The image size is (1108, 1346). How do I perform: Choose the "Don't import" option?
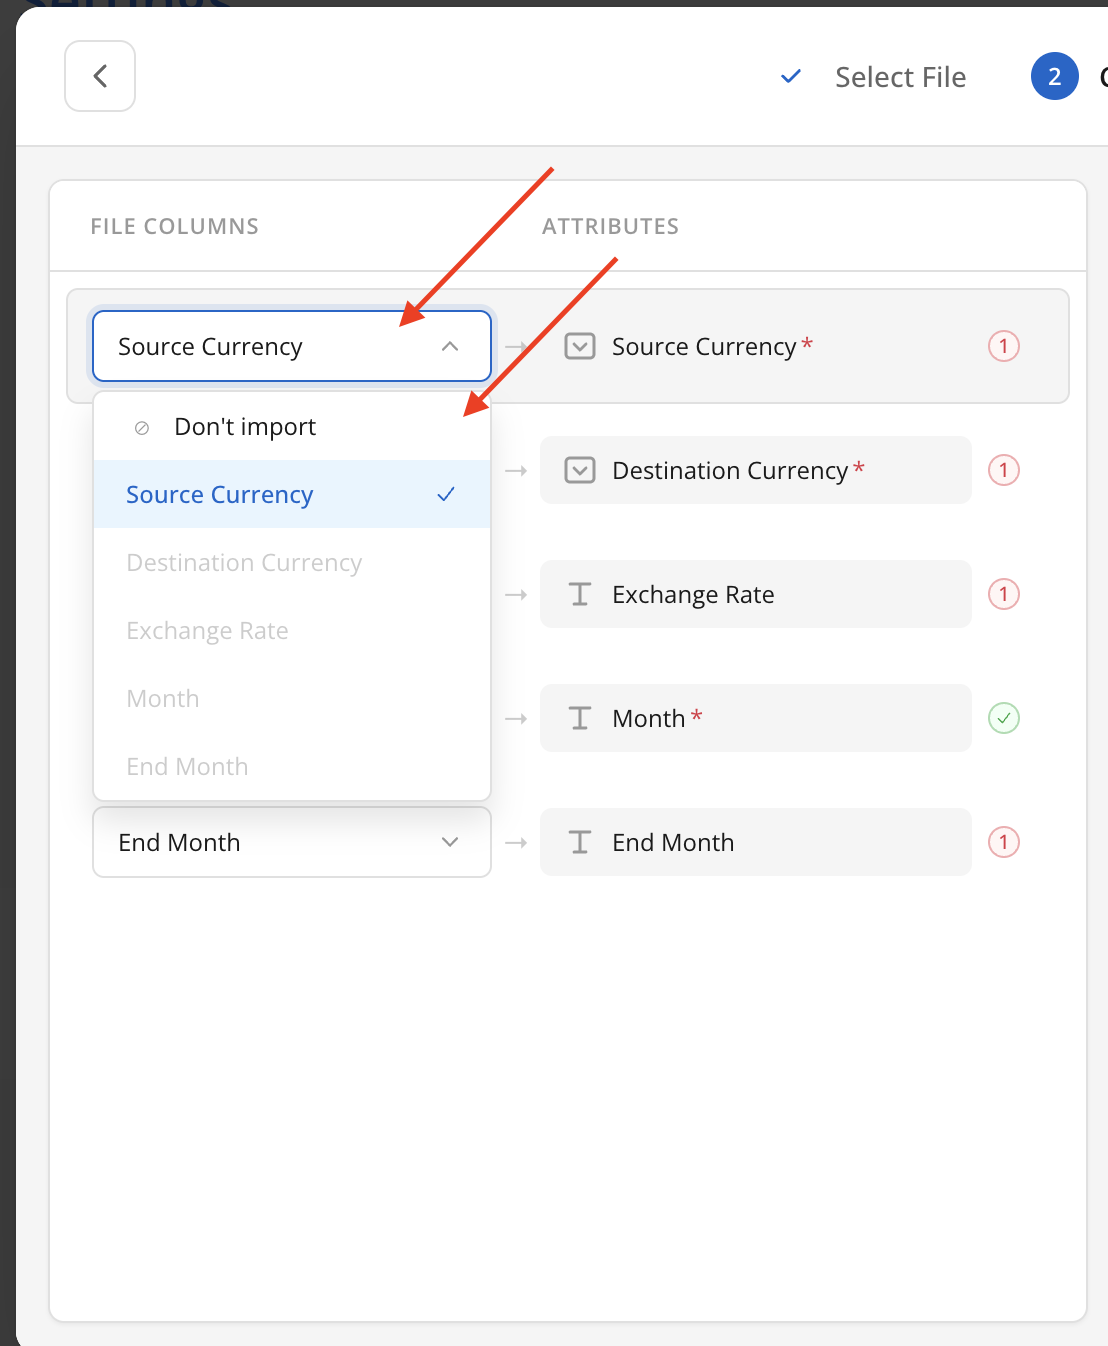point(292,427)
